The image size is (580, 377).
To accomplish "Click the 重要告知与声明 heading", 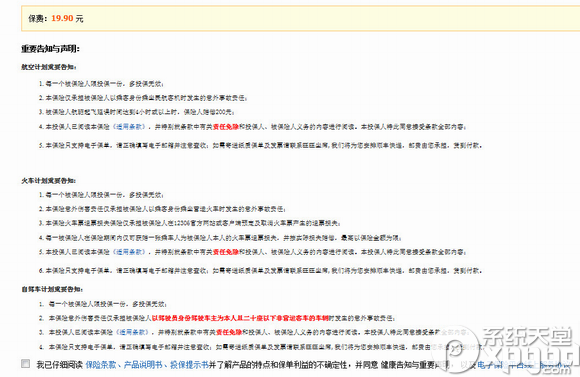I will 50,48.
